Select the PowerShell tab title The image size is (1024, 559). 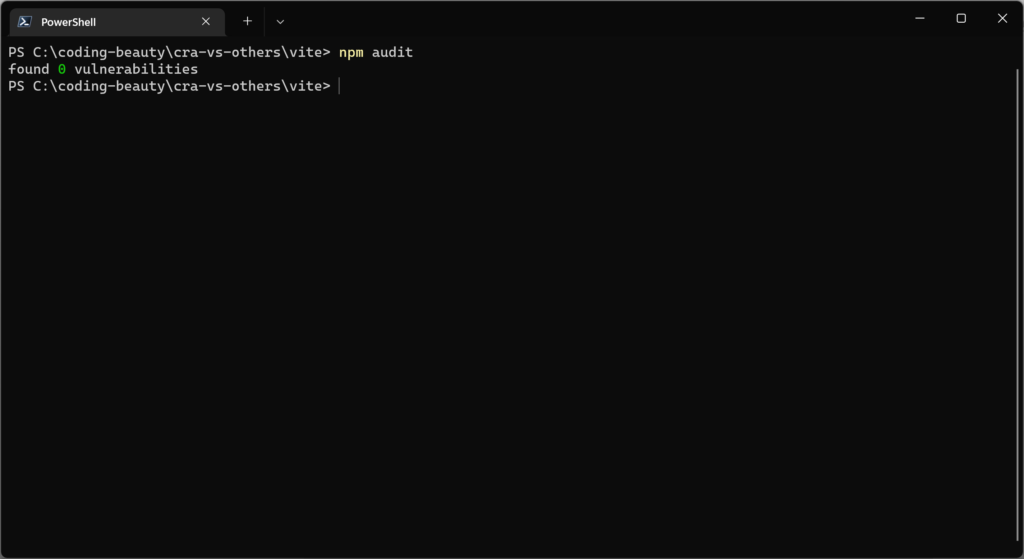coord(68,22)
